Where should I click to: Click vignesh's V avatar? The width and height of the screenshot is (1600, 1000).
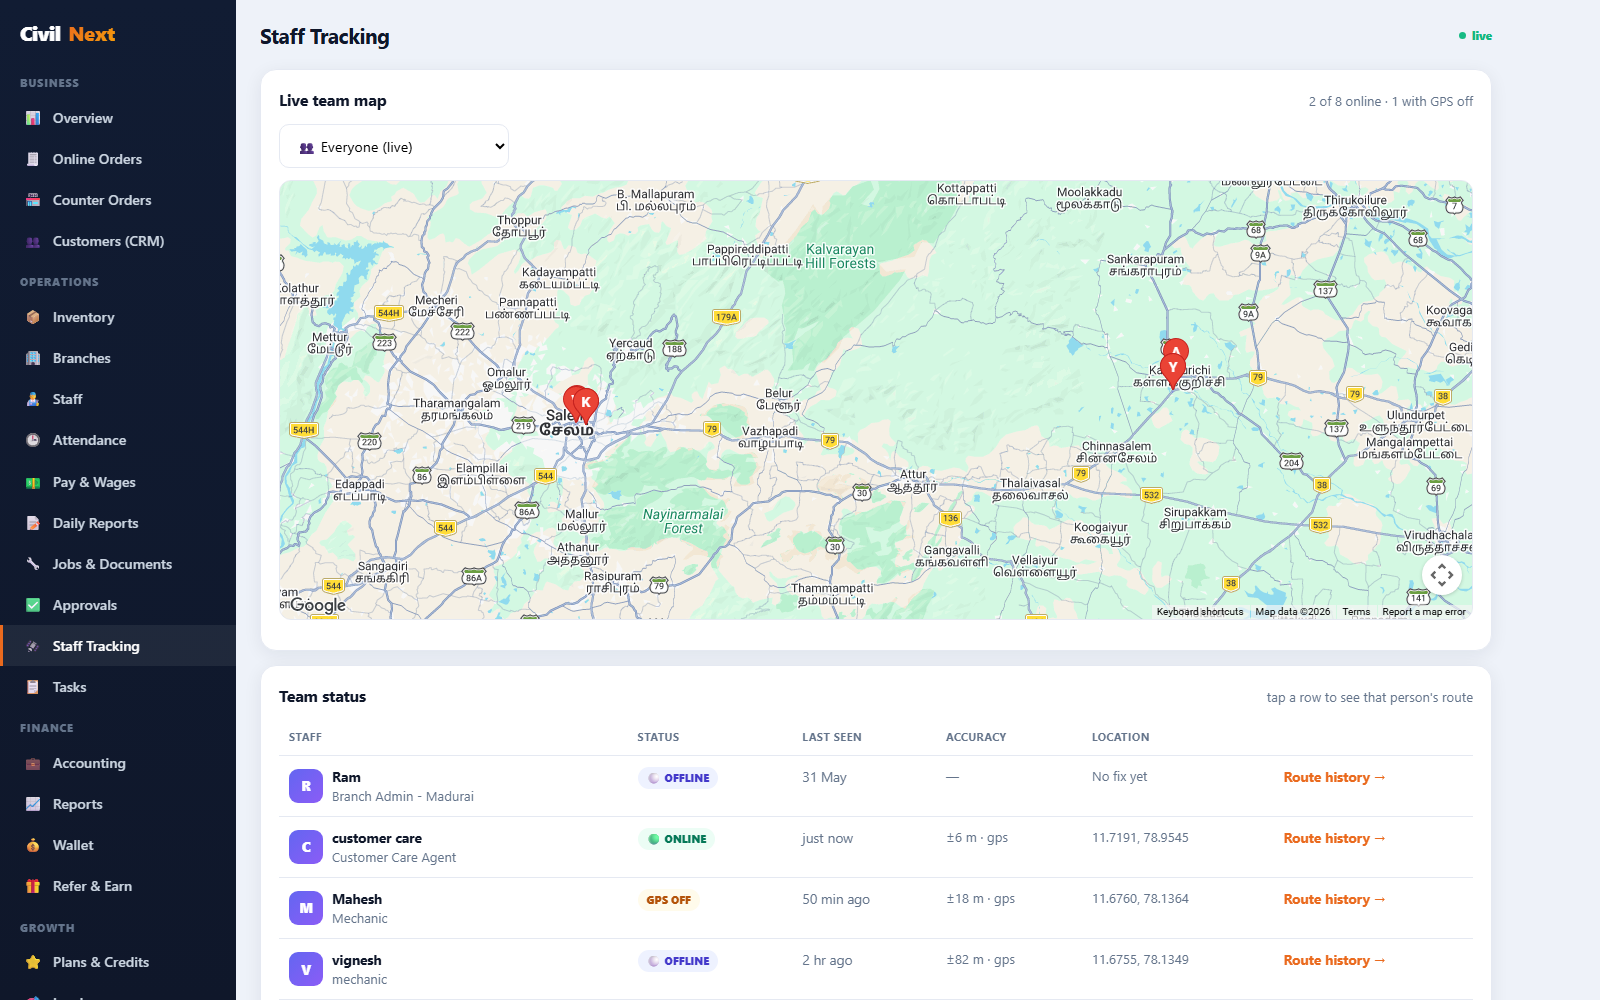pyautogui.click(x=306, y=969)
